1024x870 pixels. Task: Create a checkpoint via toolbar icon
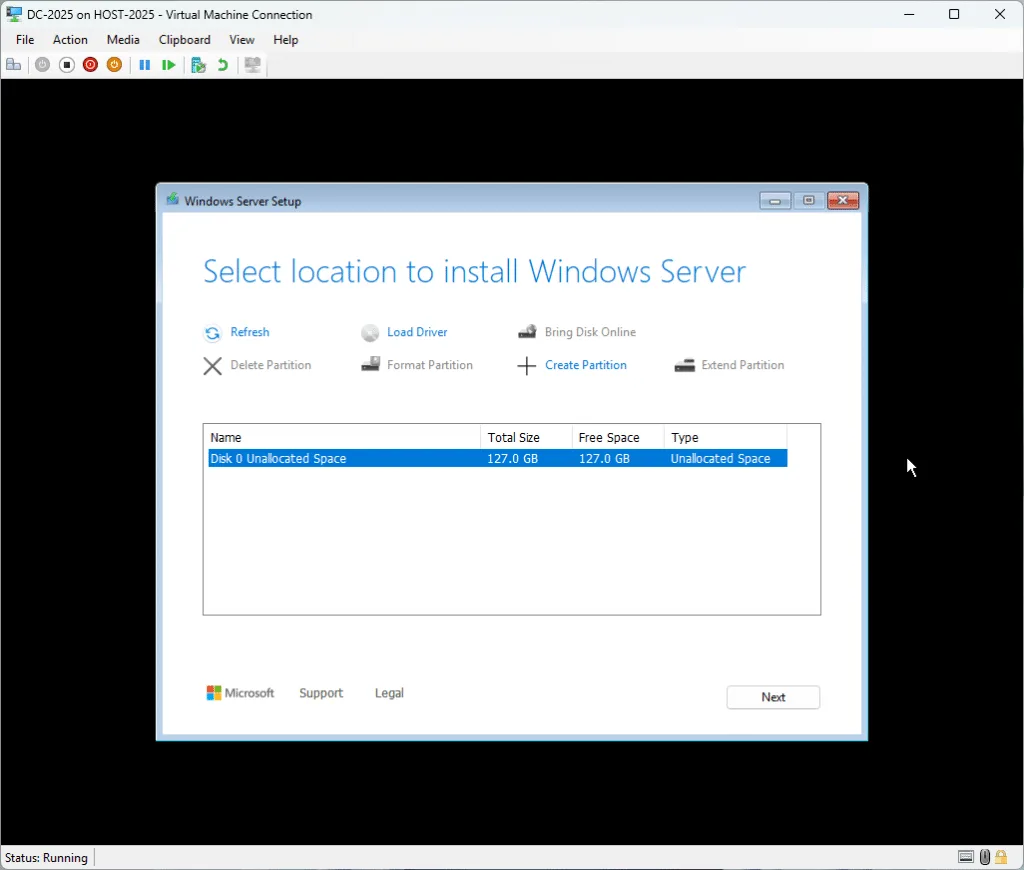pyautogui.click(x=199, y=65)
